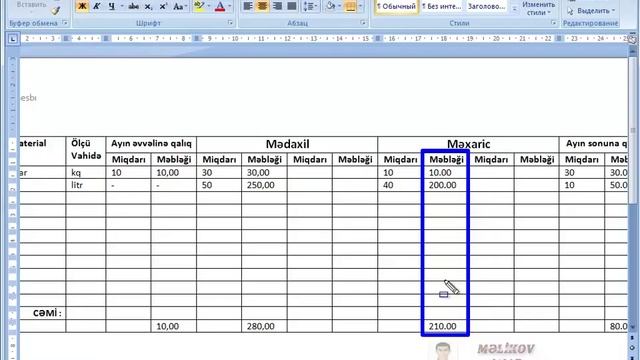Open the highlight color dropdown arrow
The width and height of the screenshot is (640, 360).
click(x=209, y=6)
